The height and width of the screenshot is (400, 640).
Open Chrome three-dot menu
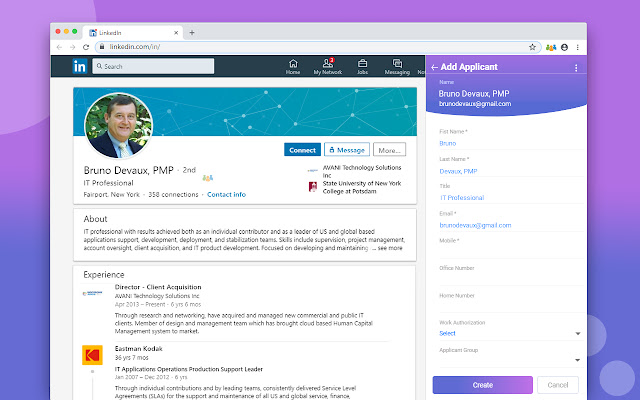coord(578,47)
